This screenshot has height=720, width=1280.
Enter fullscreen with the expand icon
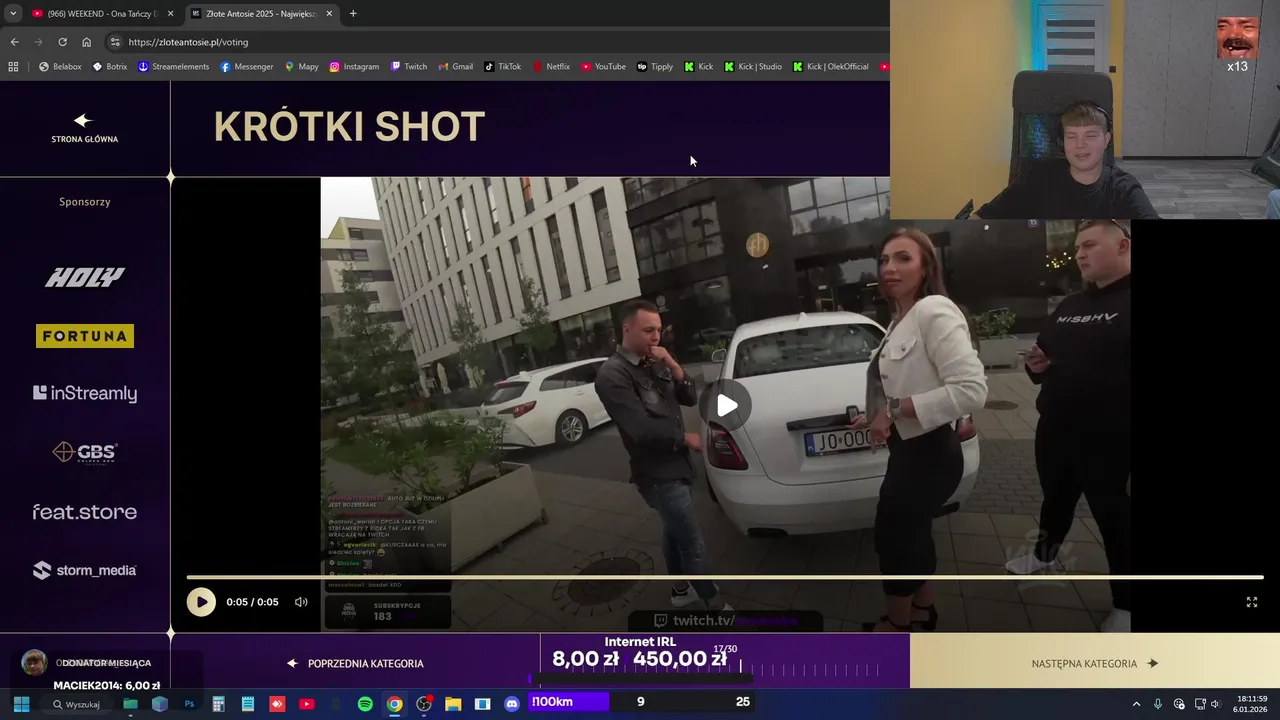point(1251,602)
